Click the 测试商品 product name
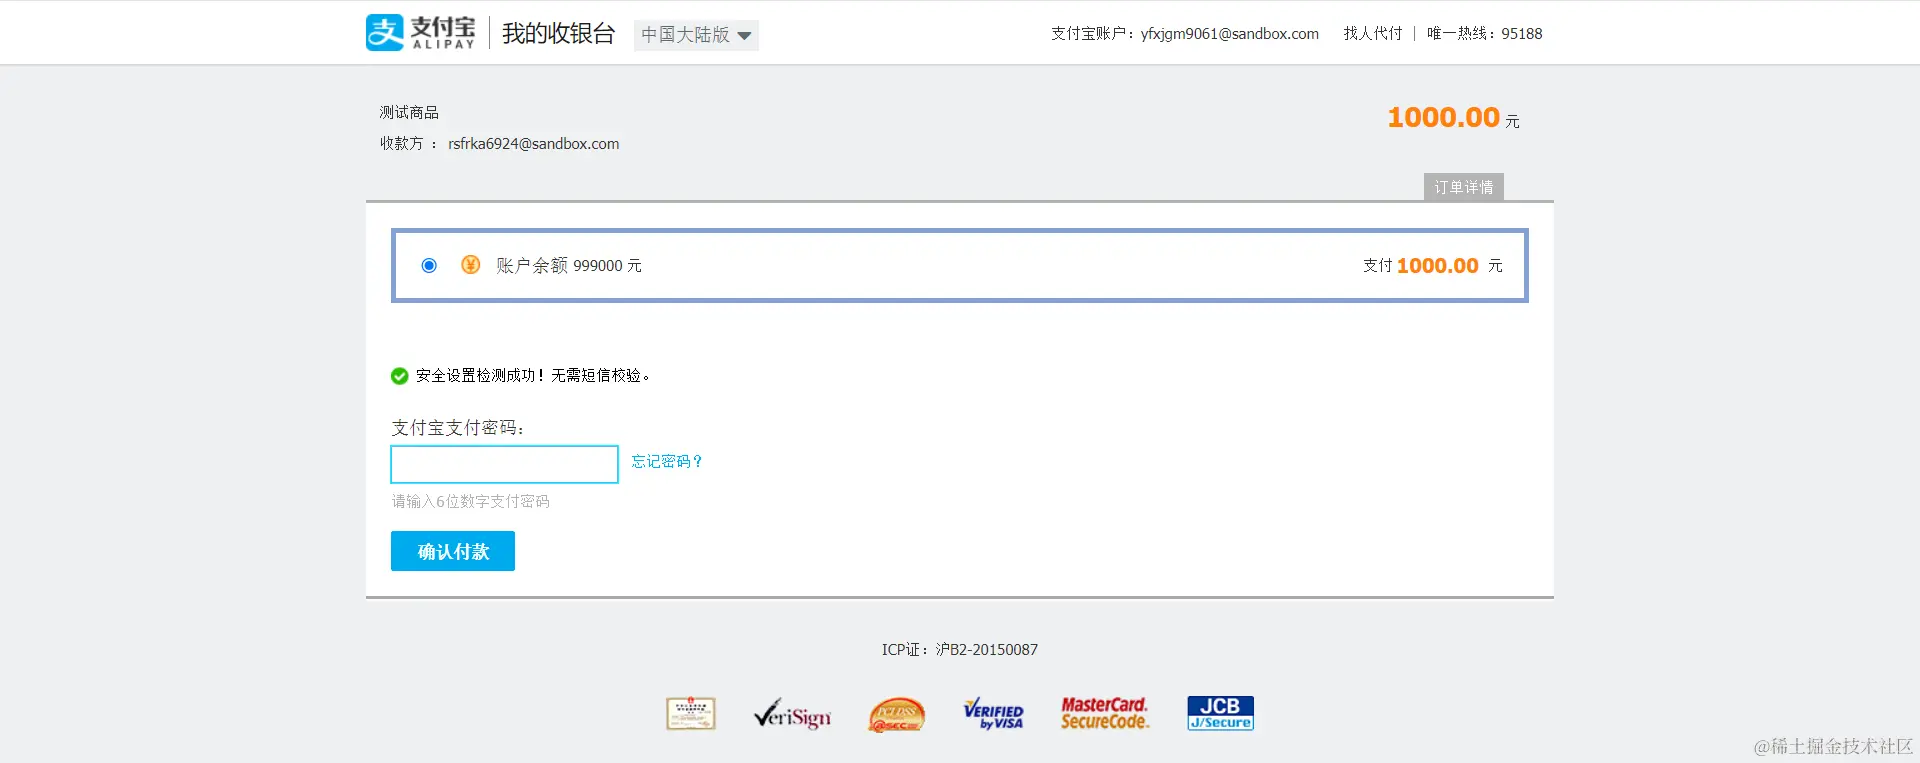The image size is (1920, 763). (x=409, y=112)
